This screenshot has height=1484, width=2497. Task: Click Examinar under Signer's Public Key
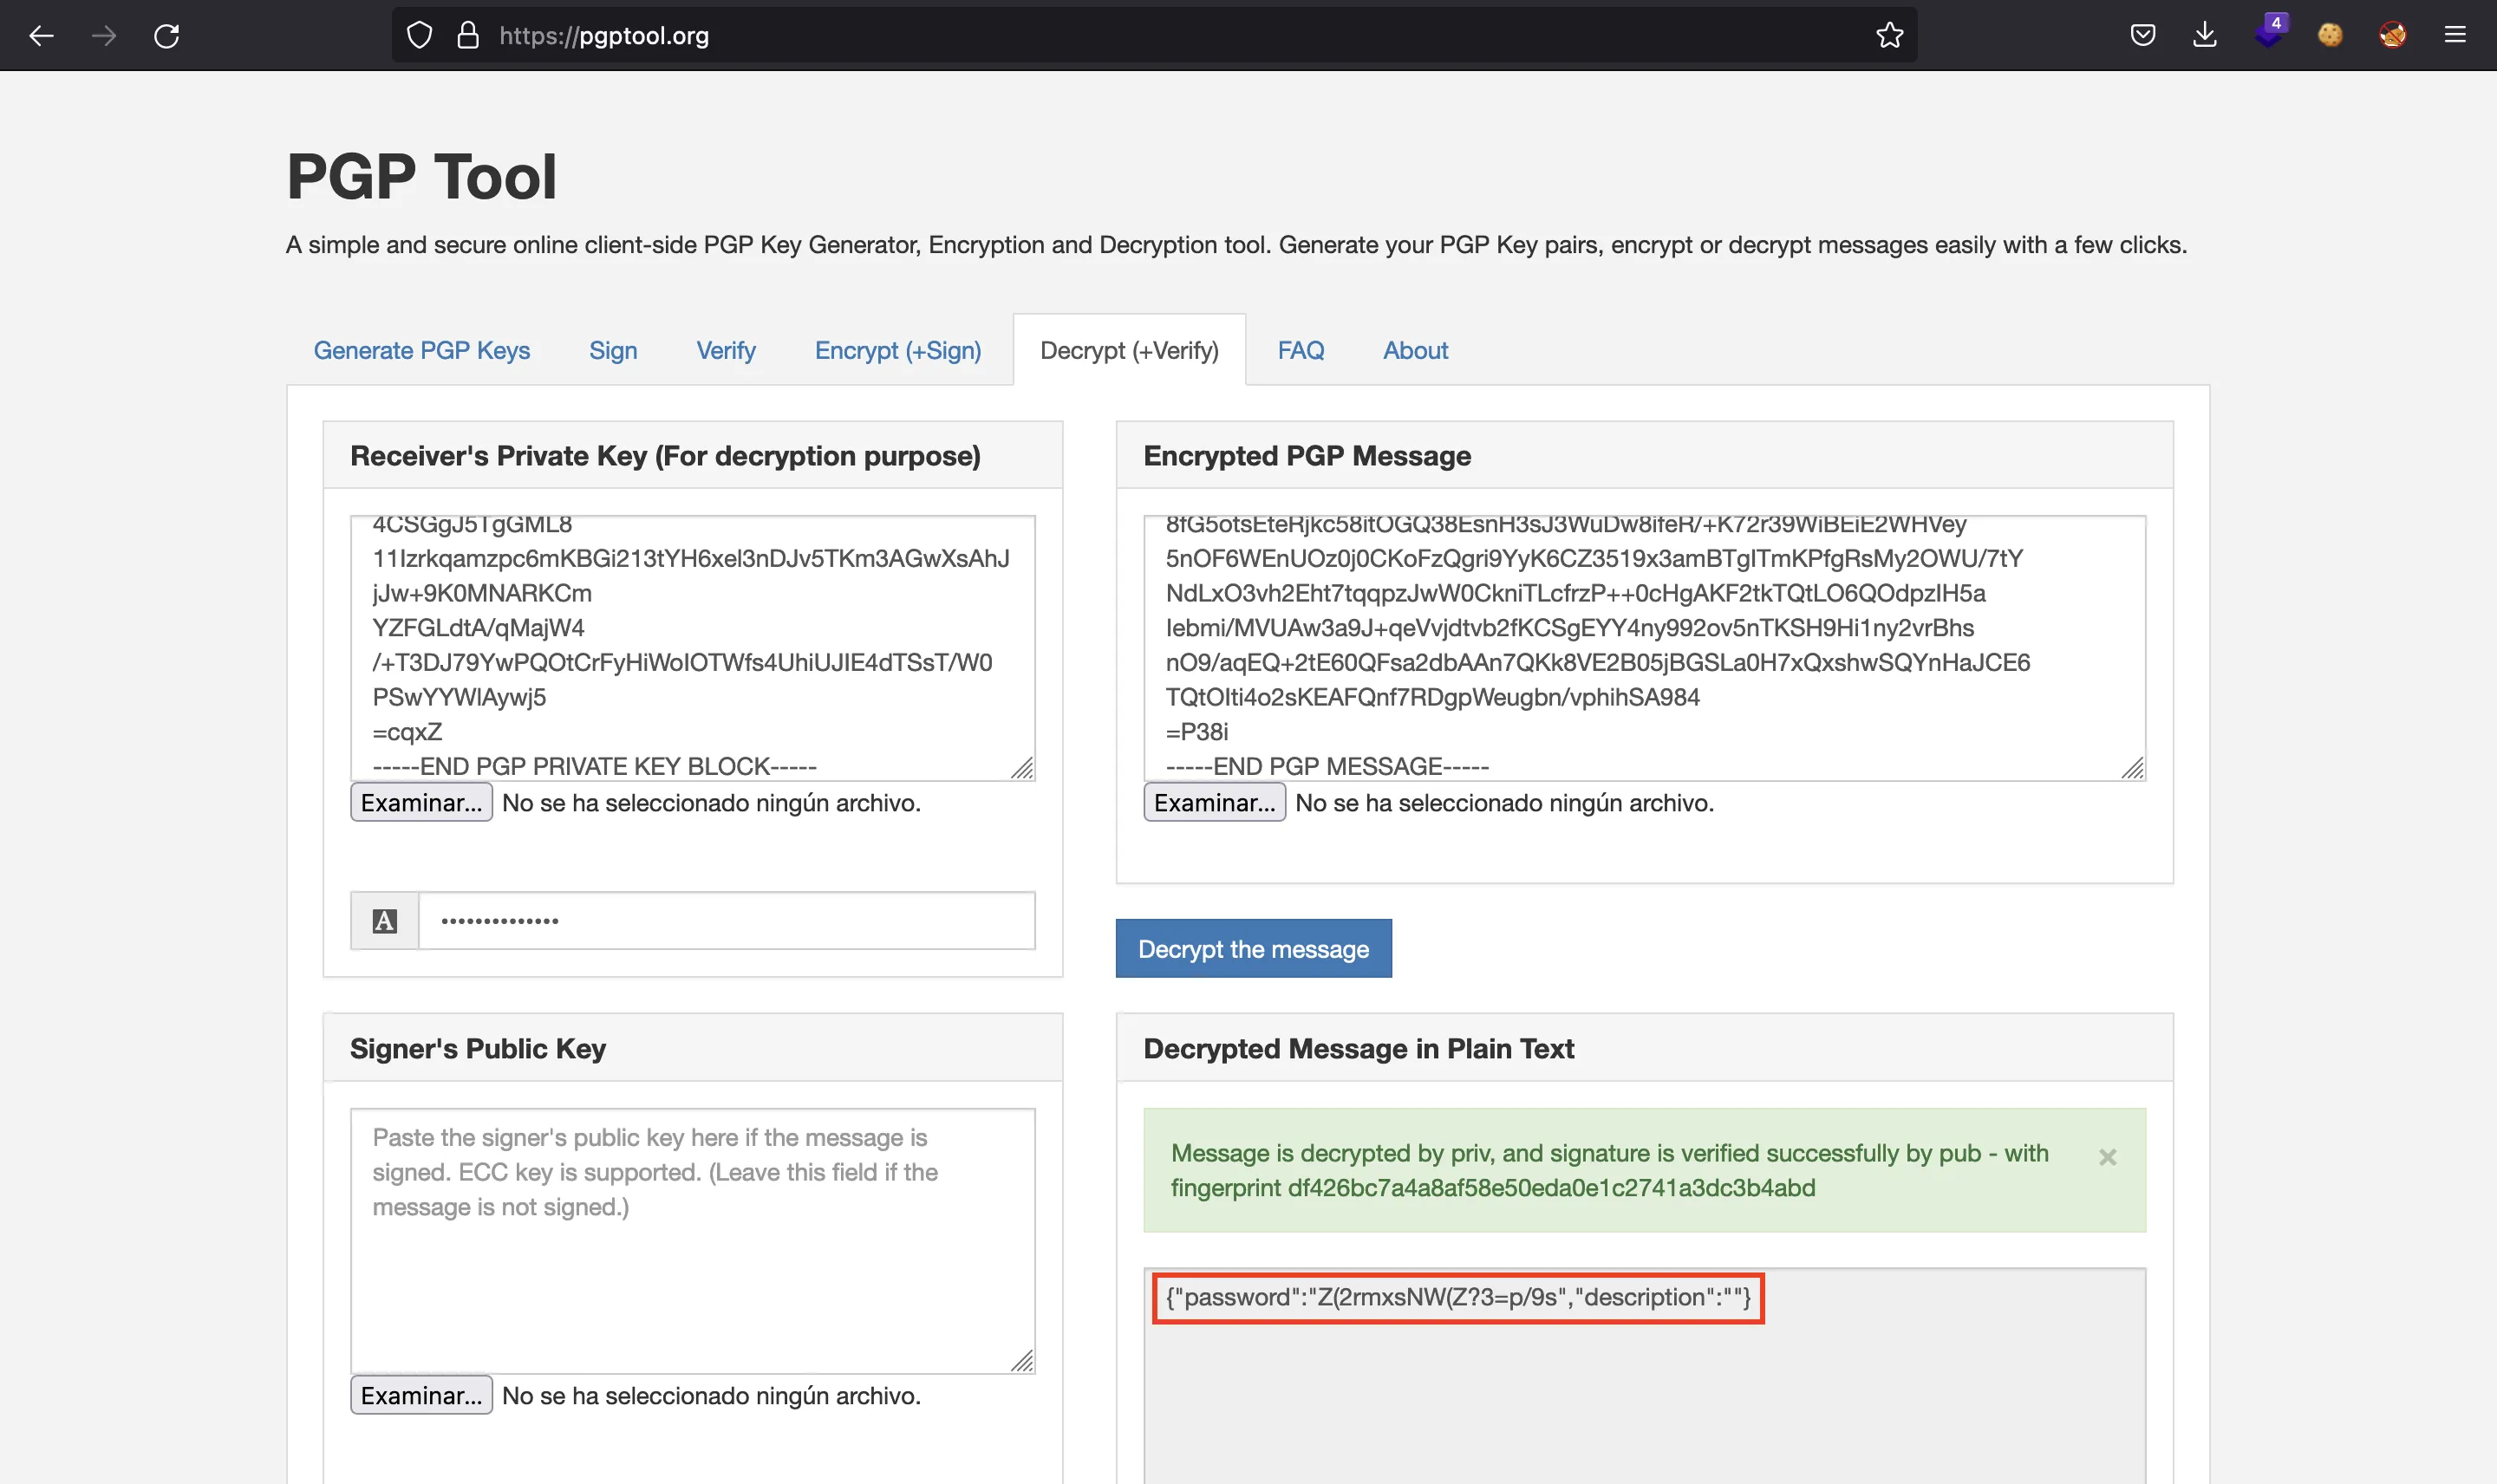point(421,1395)
